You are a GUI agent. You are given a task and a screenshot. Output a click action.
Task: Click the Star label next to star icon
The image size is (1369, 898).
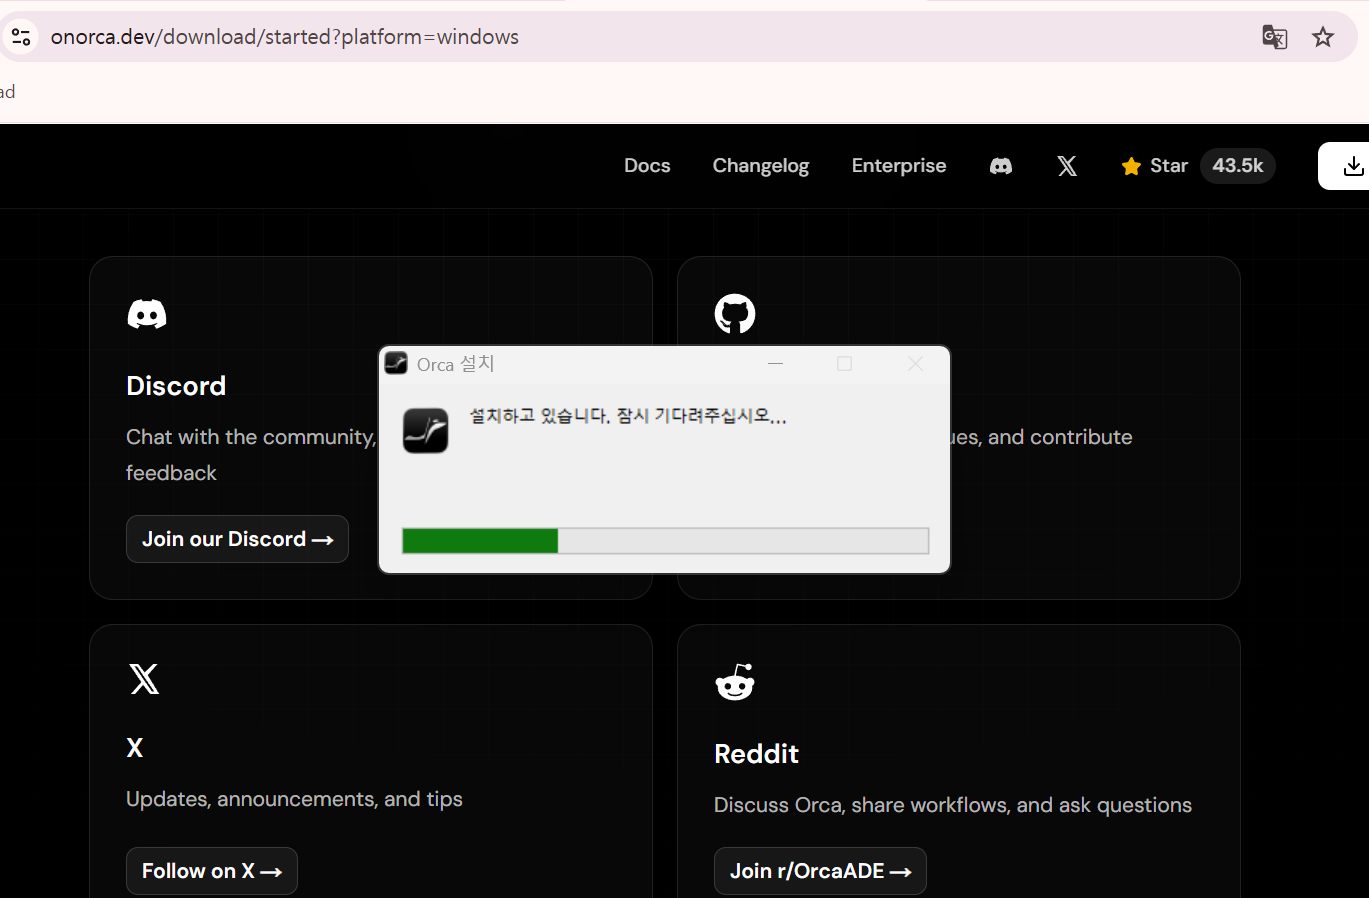1169,166
